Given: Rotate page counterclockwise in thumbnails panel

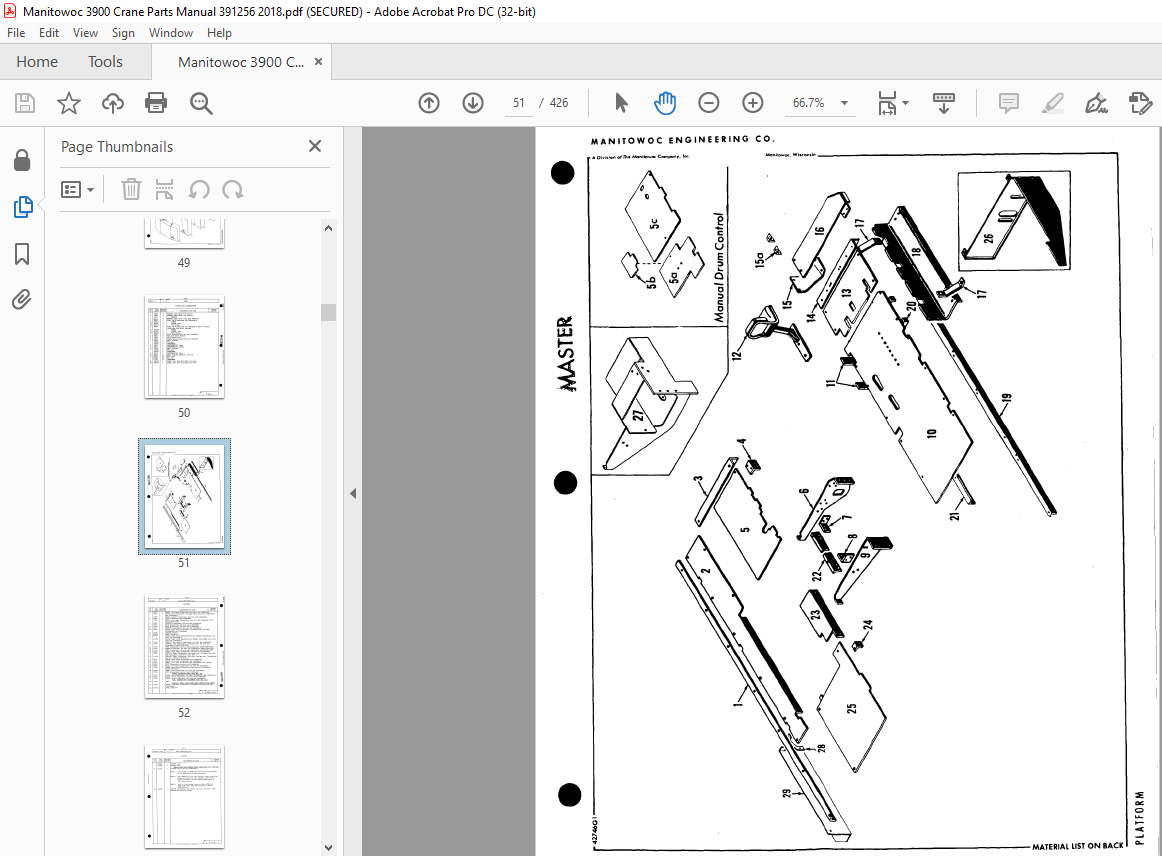Looking at the screenshot, I should [x=199, y=190].
